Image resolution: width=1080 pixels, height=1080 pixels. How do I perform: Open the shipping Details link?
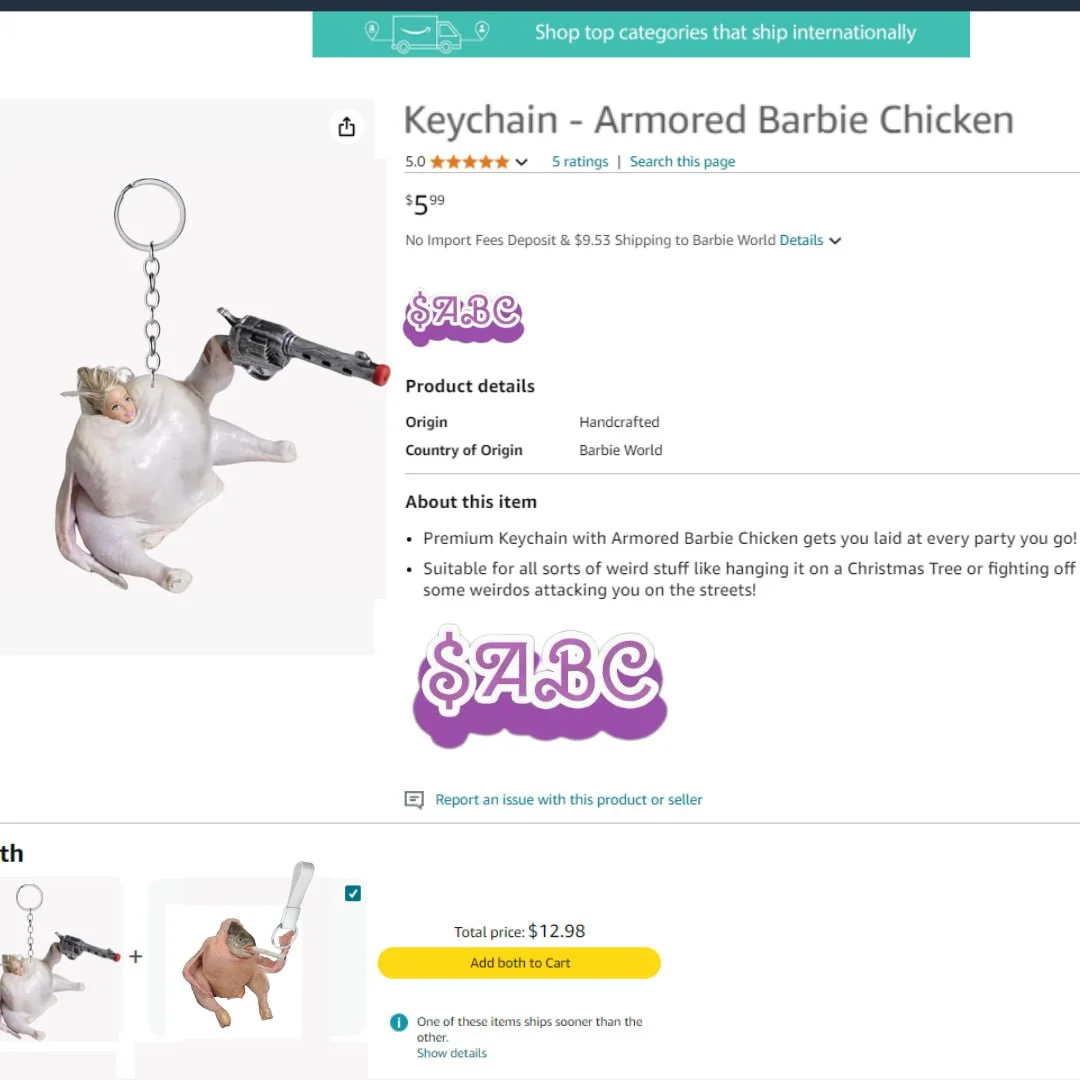point(801,241)
